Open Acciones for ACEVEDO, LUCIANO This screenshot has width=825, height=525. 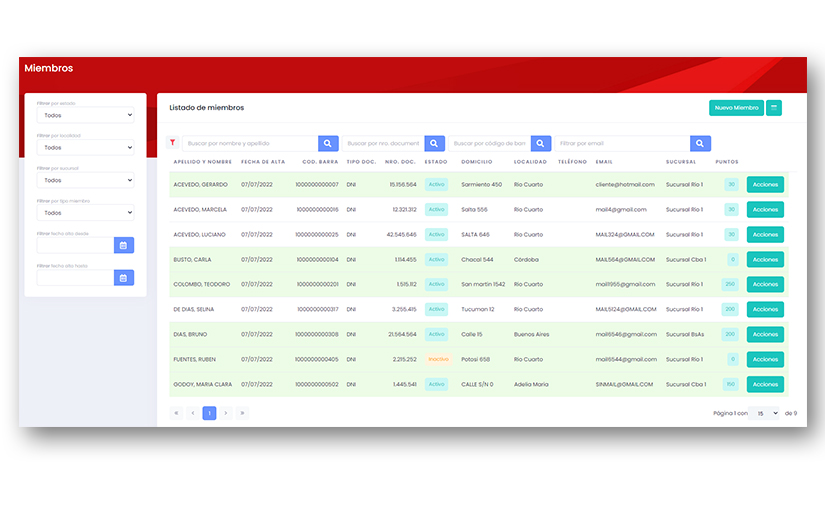click(765, 235)
